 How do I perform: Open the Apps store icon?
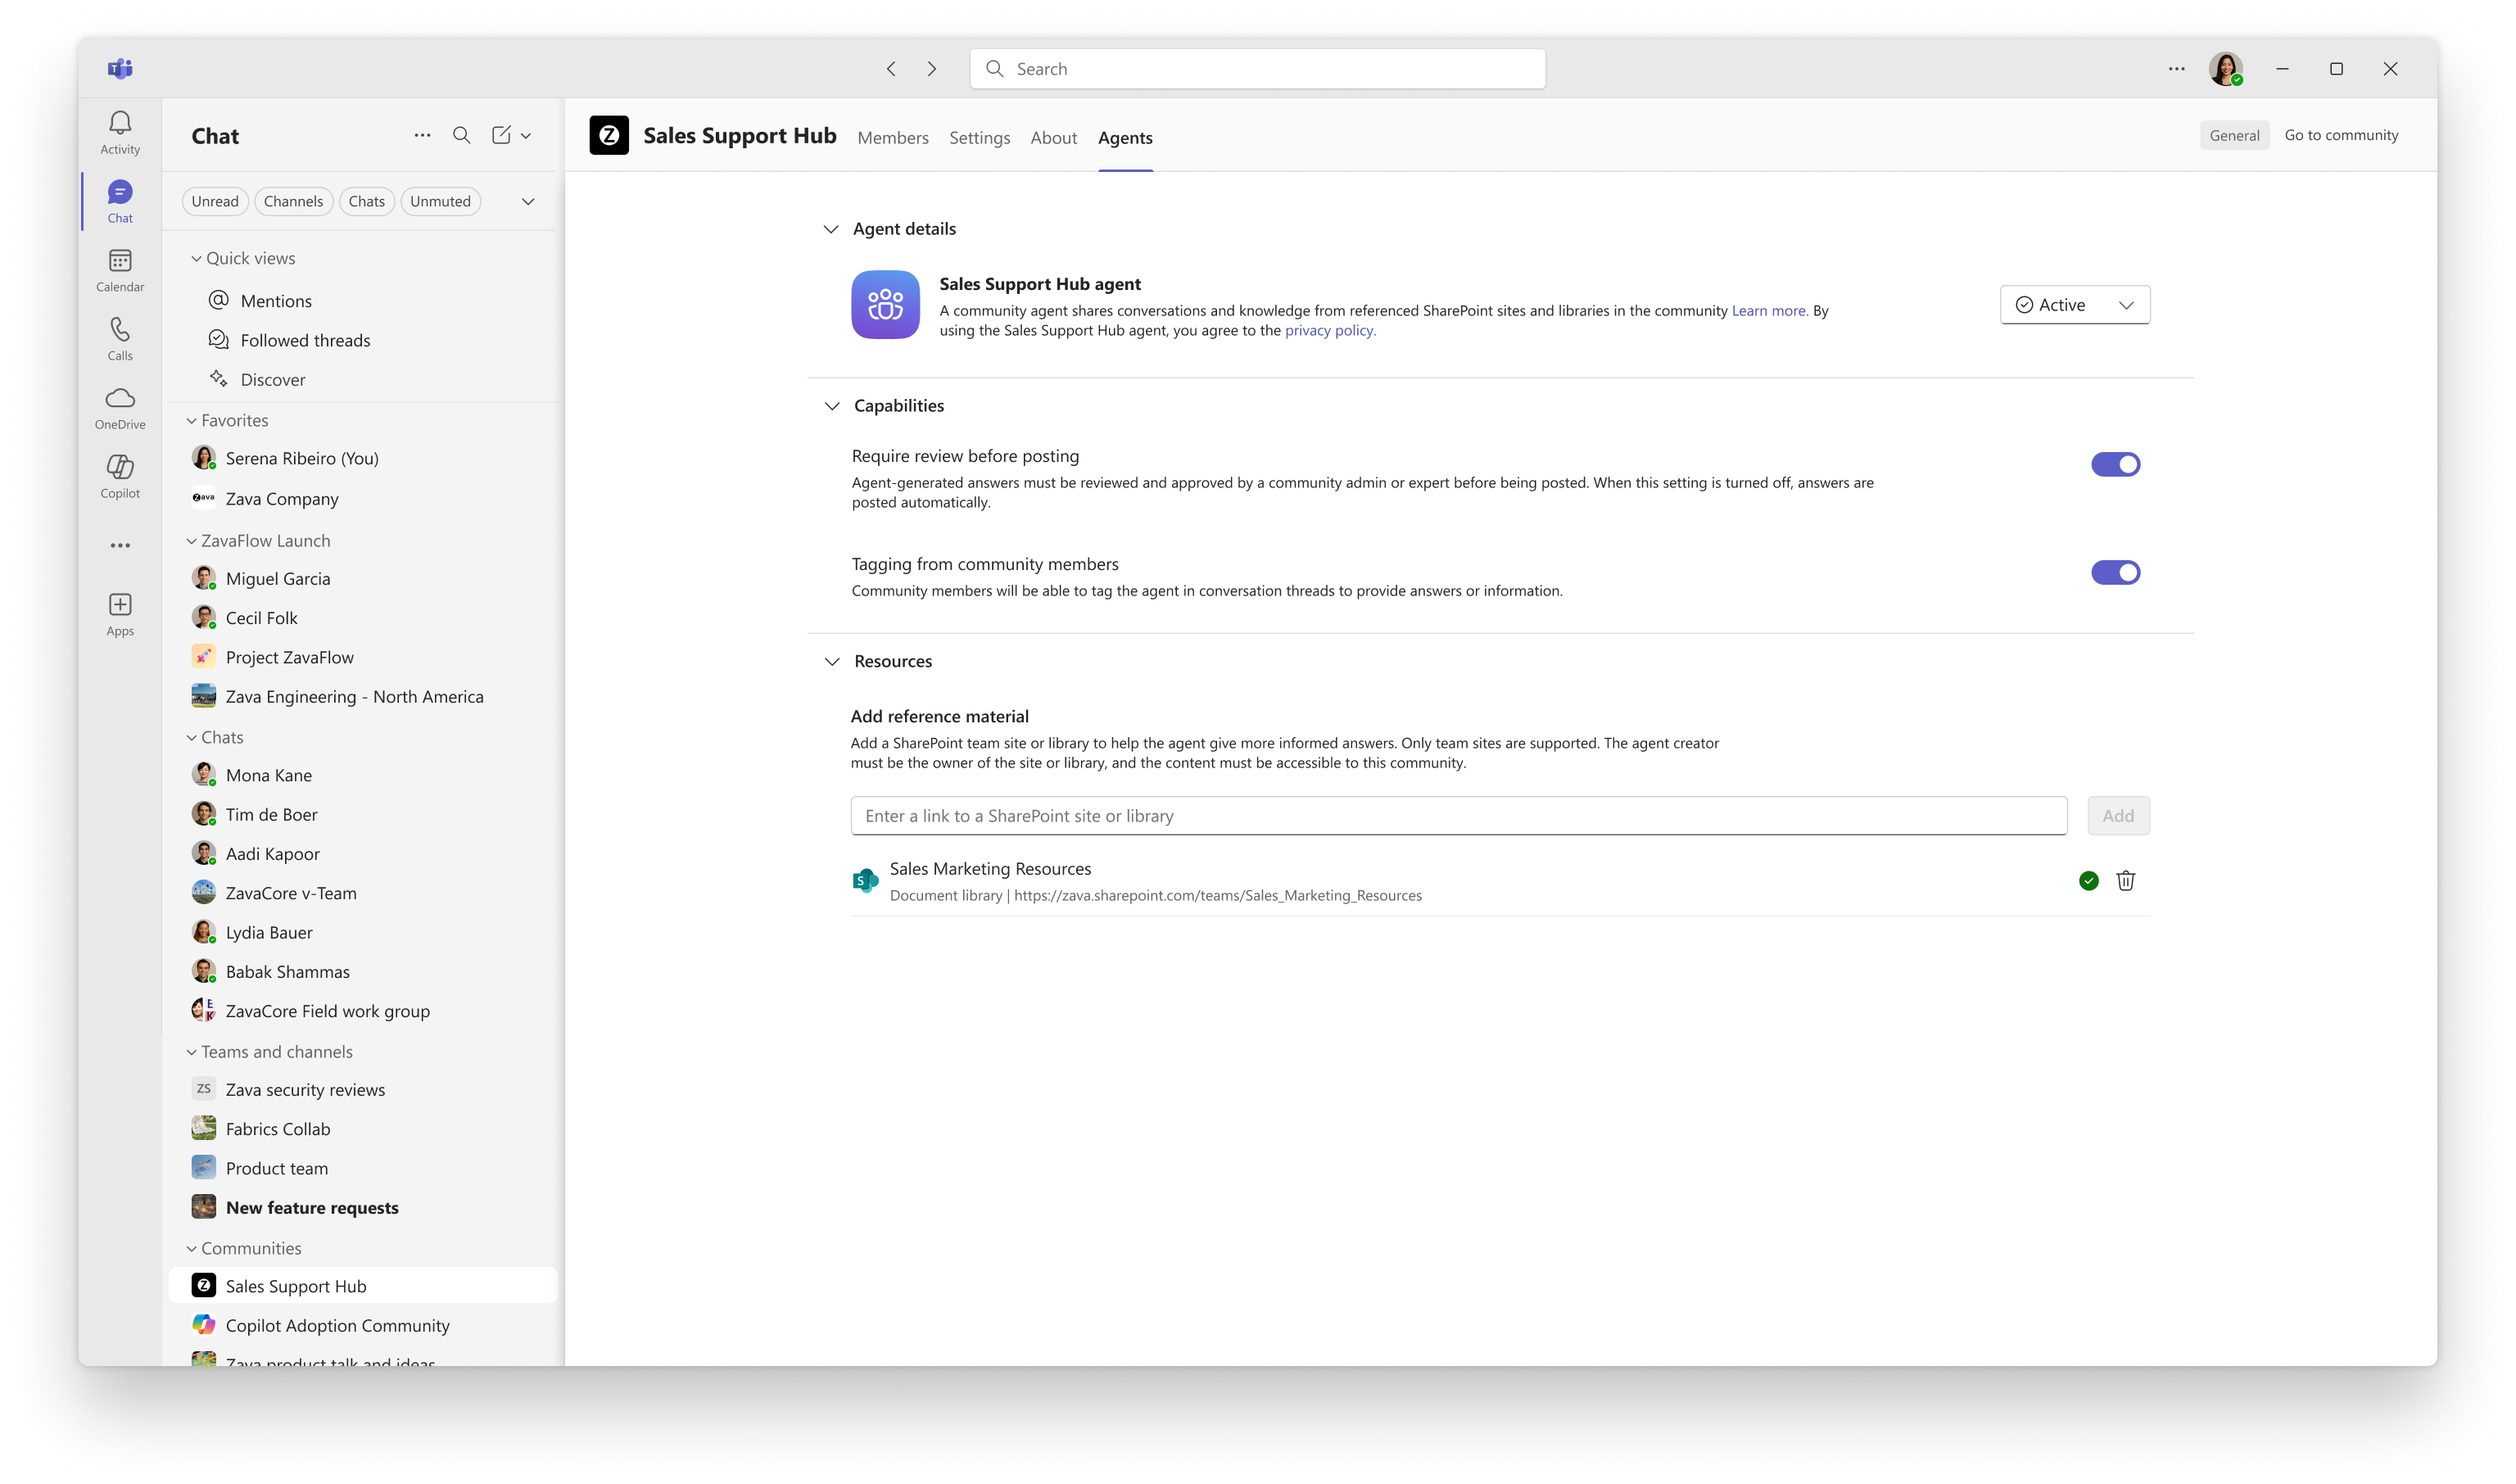tap(120, 614)
